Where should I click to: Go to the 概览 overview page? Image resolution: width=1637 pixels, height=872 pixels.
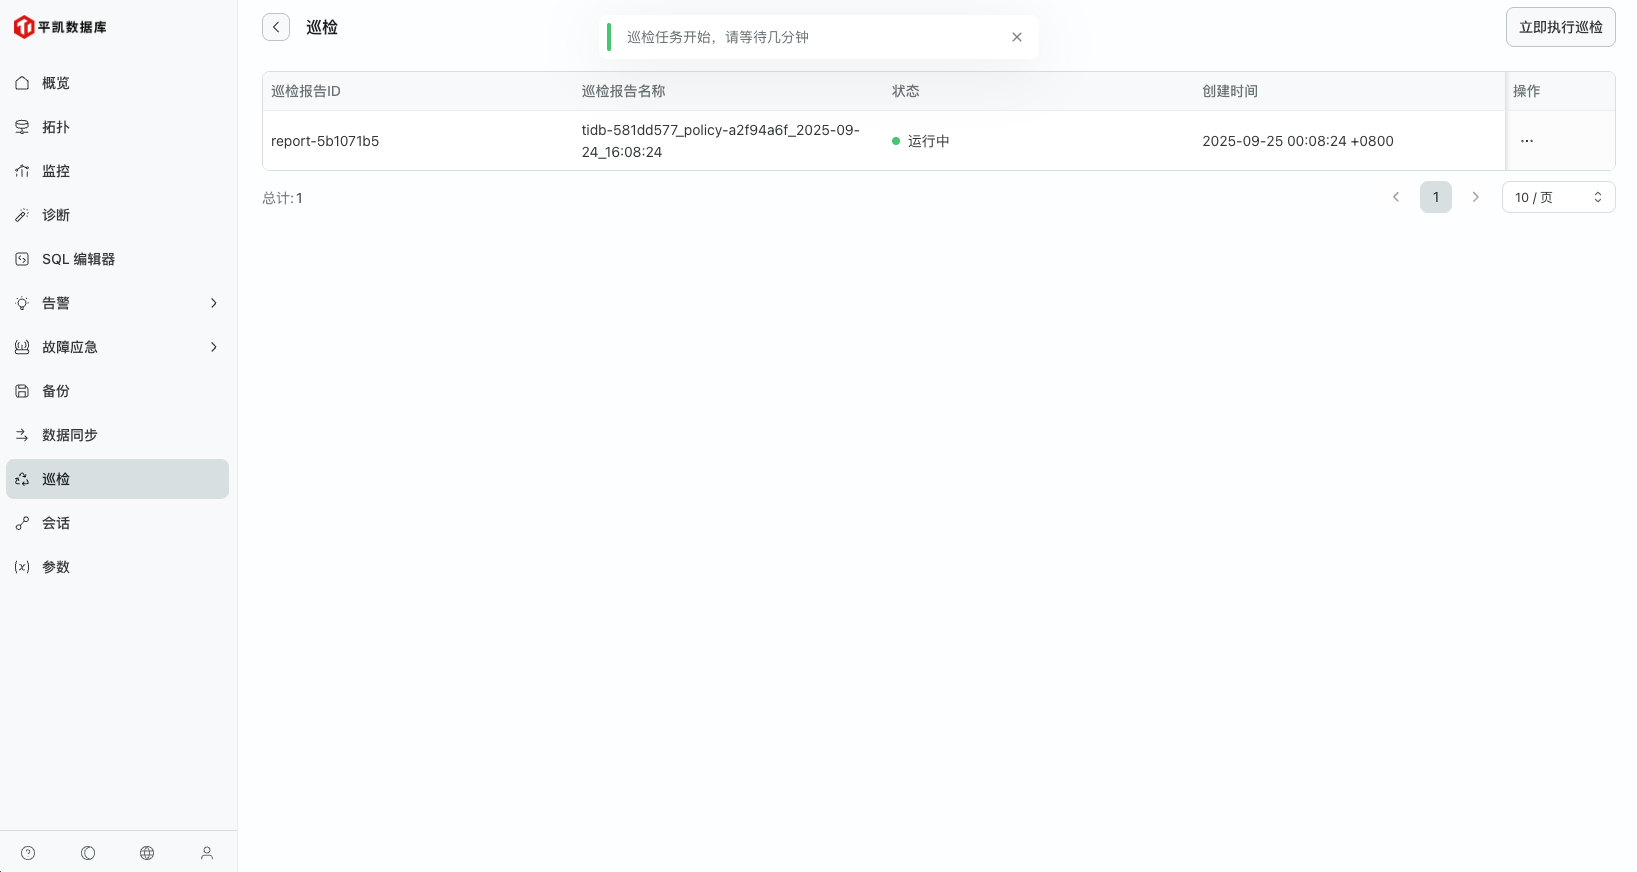[56, 83]
